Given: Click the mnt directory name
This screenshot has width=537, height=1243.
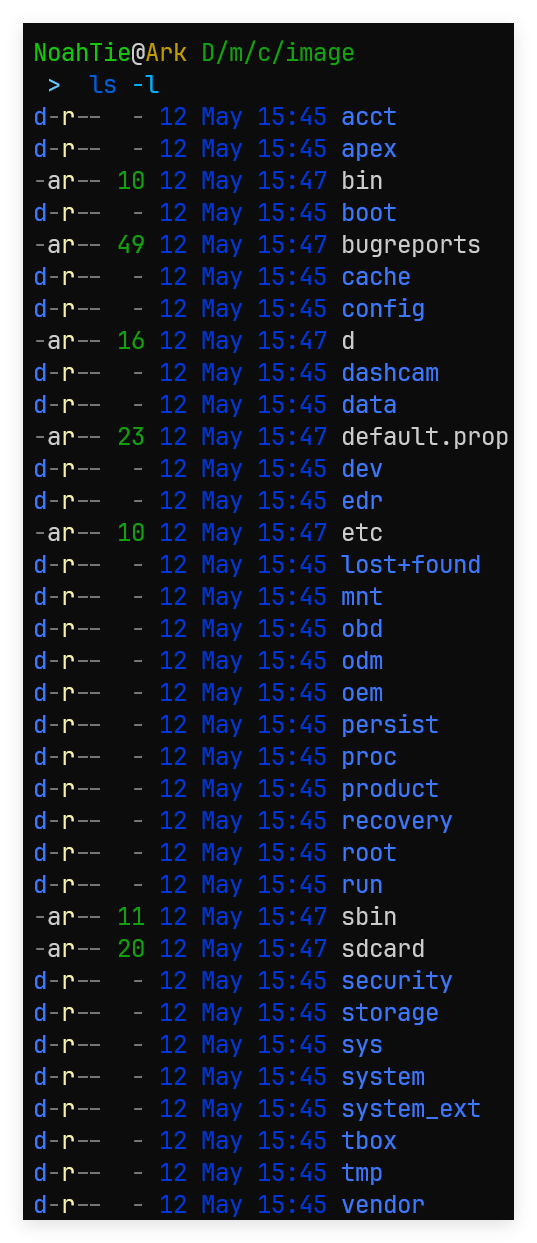Looking at the screenshot, I should pos(362,597).
